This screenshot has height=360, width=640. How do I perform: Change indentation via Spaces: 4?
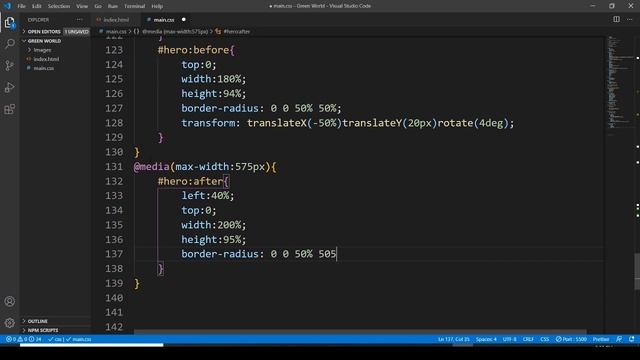pos(486,339)
